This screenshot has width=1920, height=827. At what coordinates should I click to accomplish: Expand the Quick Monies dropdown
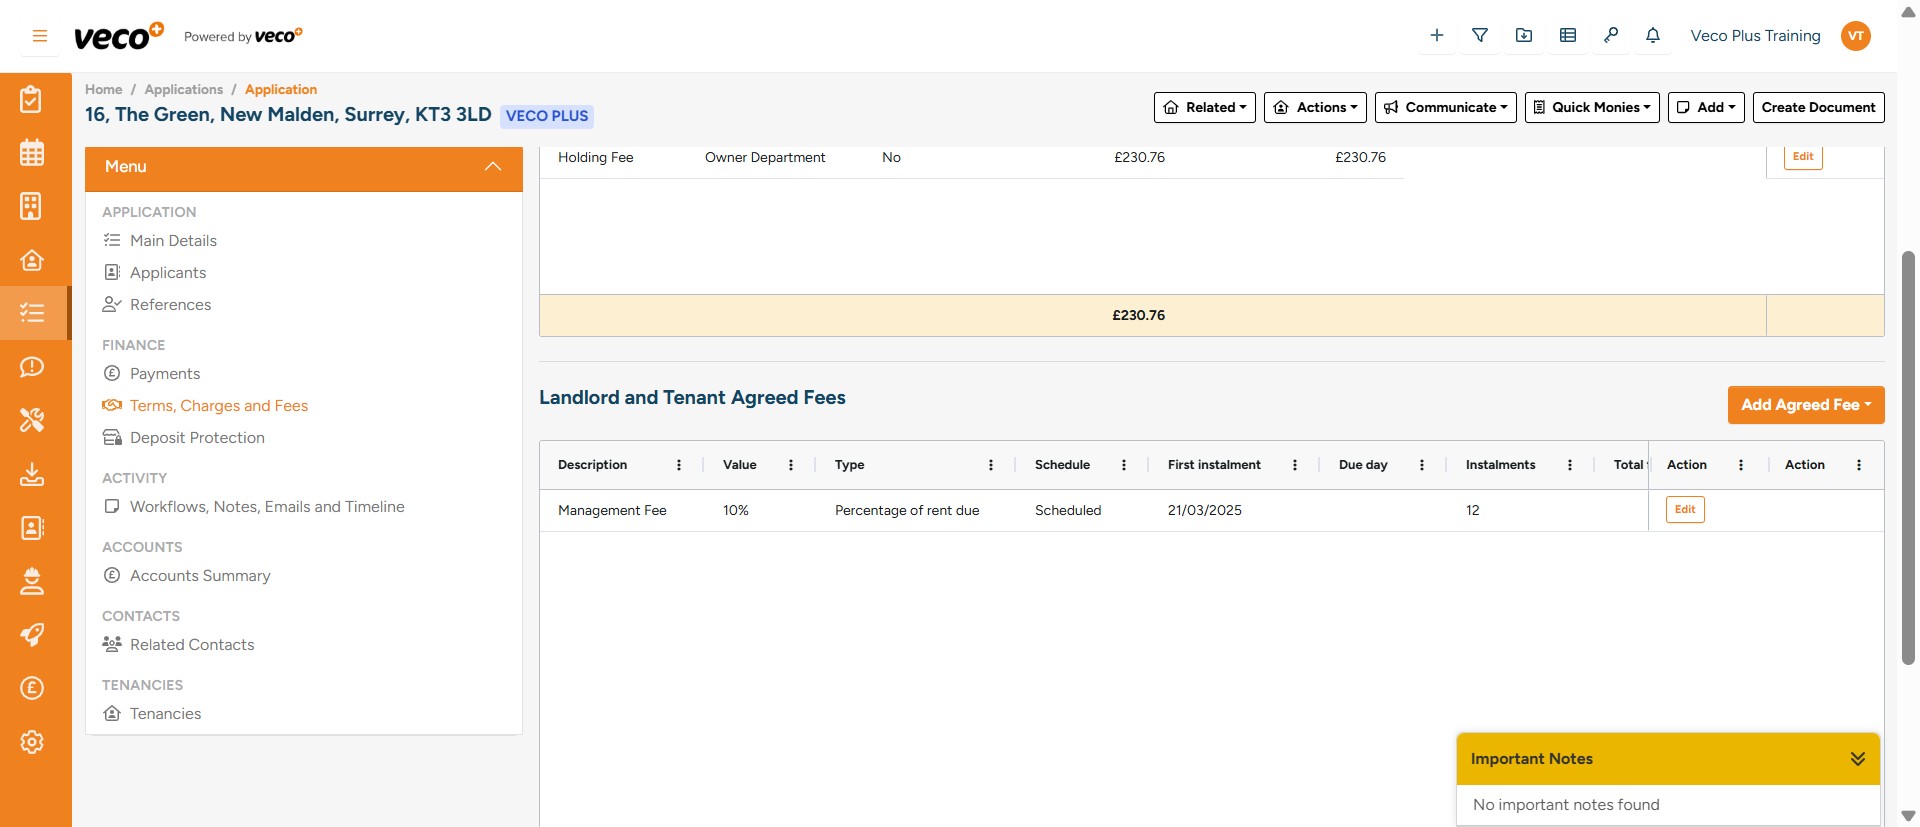coord(1591,108)
